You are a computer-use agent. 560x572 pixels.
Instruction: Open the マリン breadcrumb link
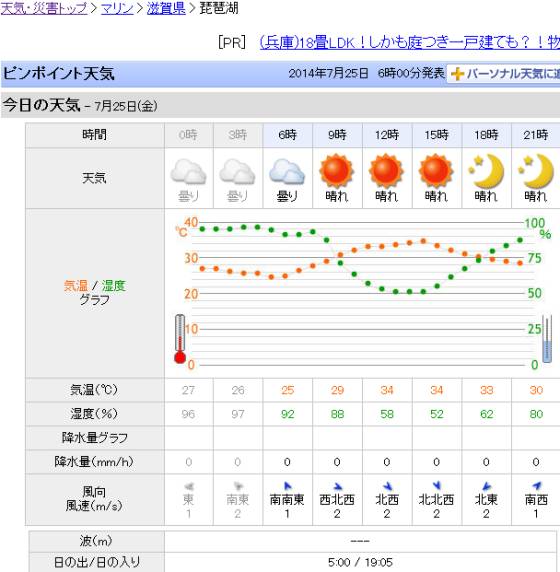click(x=117, y=8)
